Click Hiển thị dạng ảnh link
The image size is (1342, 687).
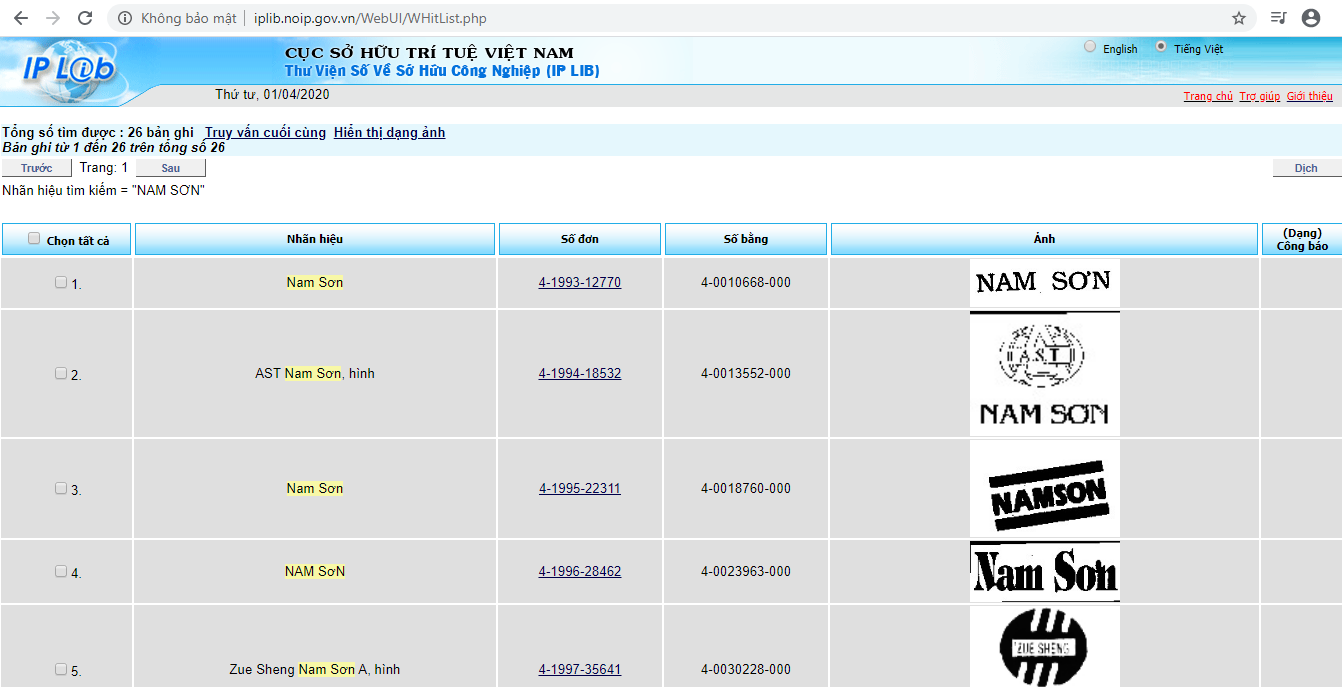[x=389, y=132]
